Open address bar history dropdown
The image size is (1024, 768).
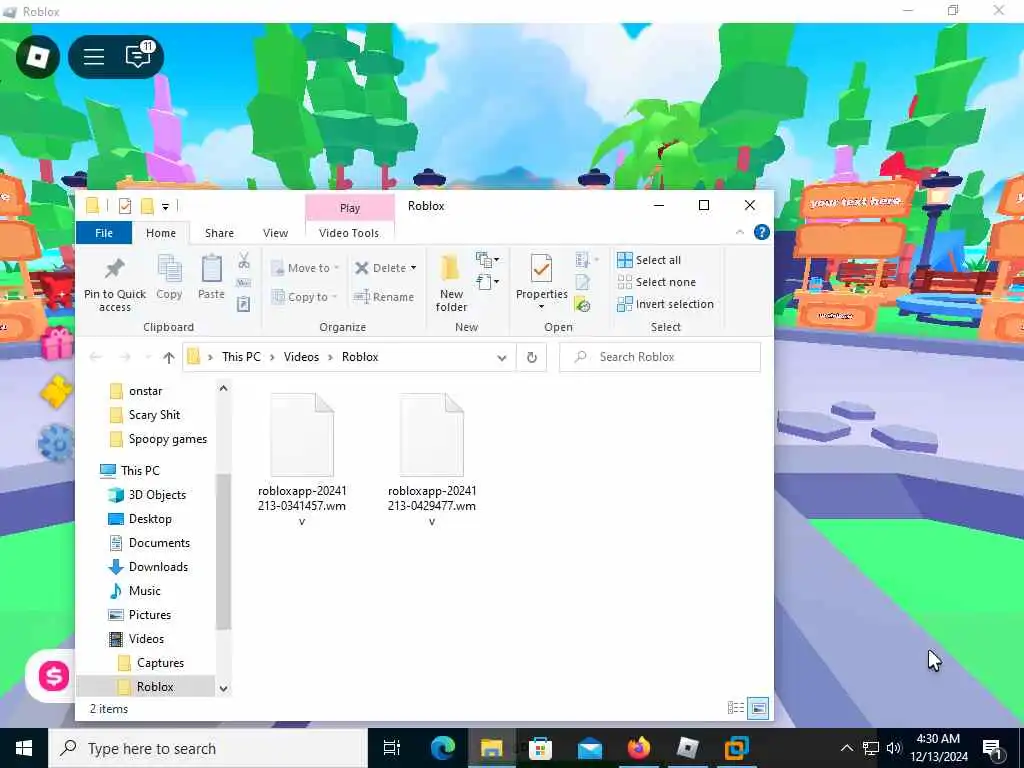click(502, 357)
